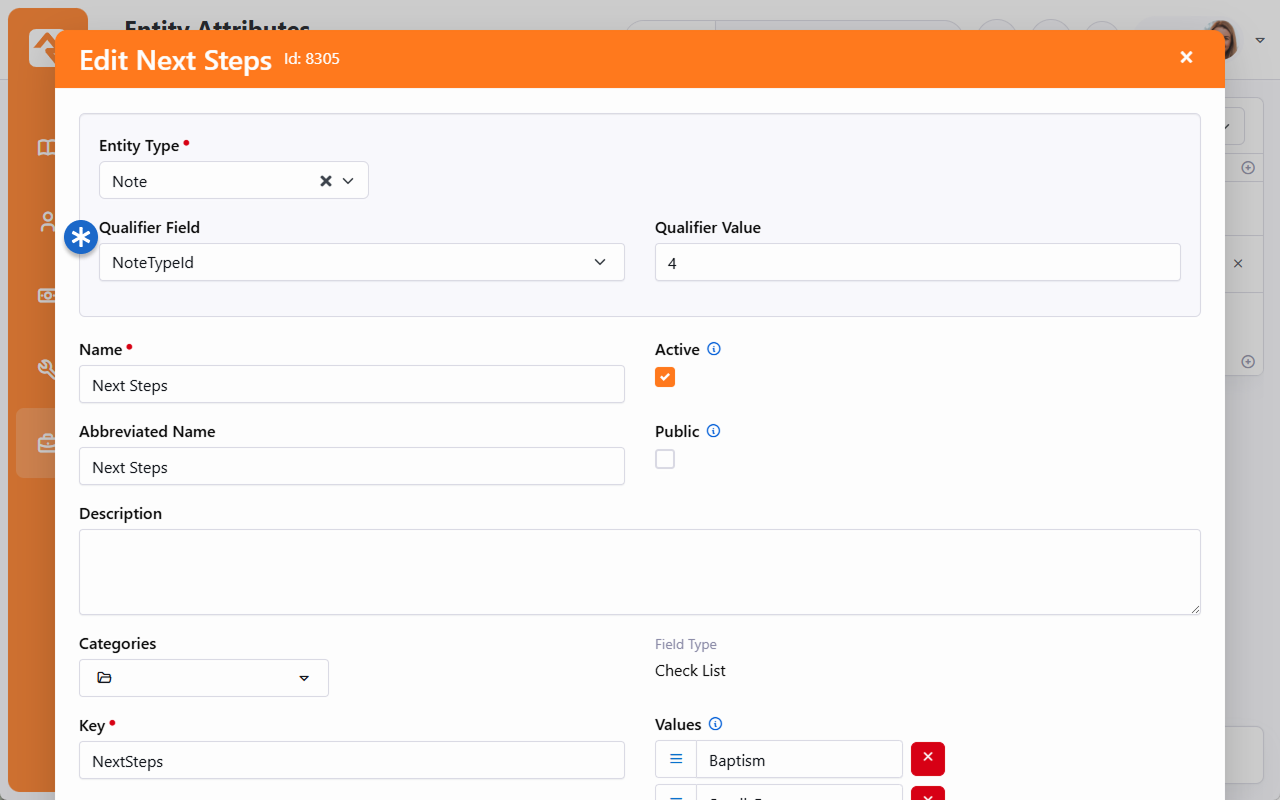This screenshot has height=800, width=1280.
Task: Click the Qualifier Value input field
Action: point(916,262)
